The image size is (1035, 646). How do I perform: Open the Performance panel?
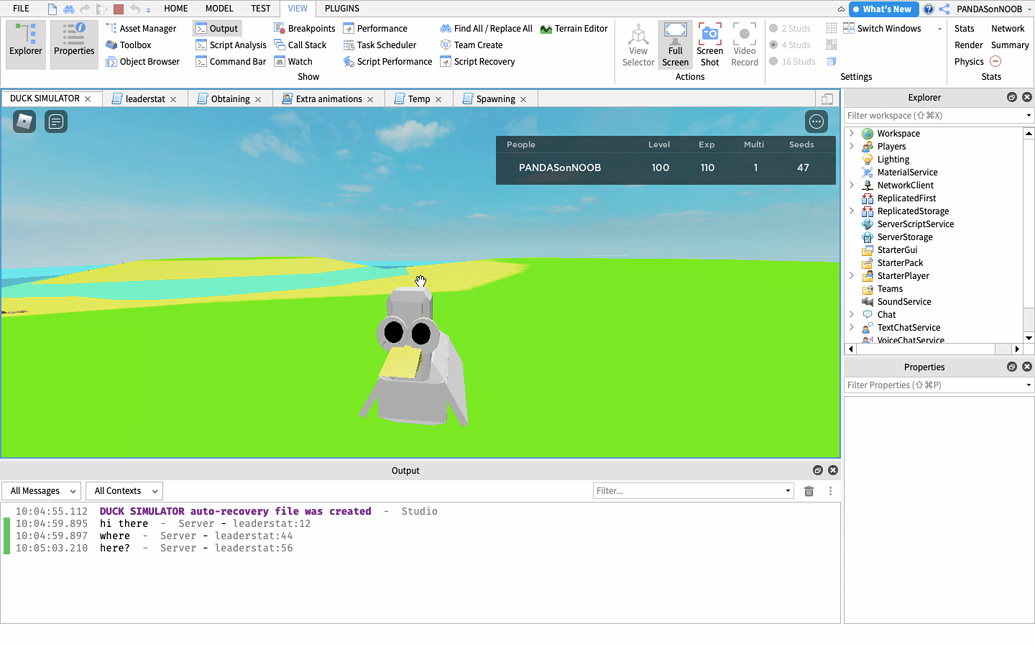click(x=375, y=28)
